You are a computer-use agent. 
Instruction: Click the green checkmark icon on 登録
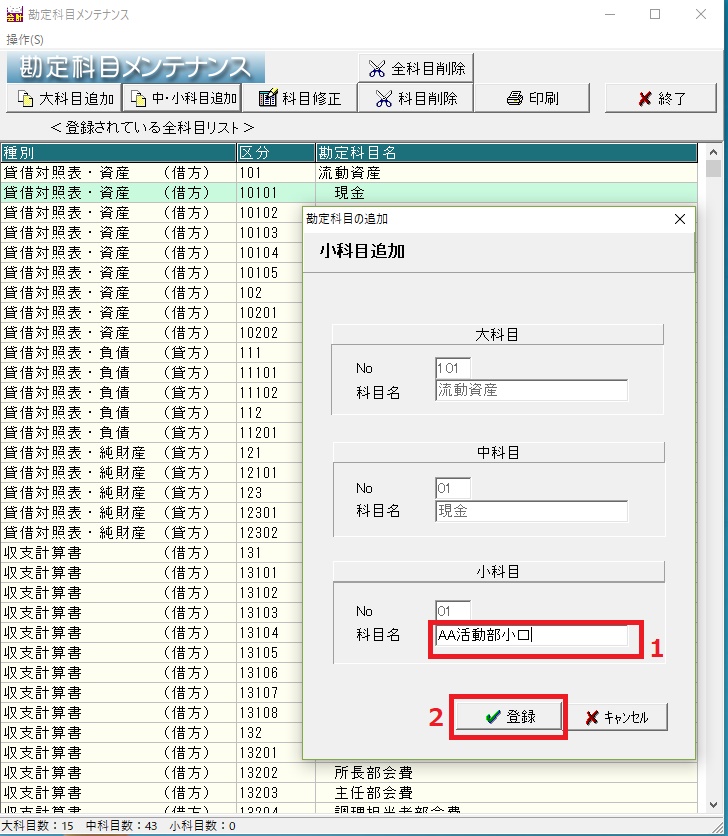click(x=493, y=717)
